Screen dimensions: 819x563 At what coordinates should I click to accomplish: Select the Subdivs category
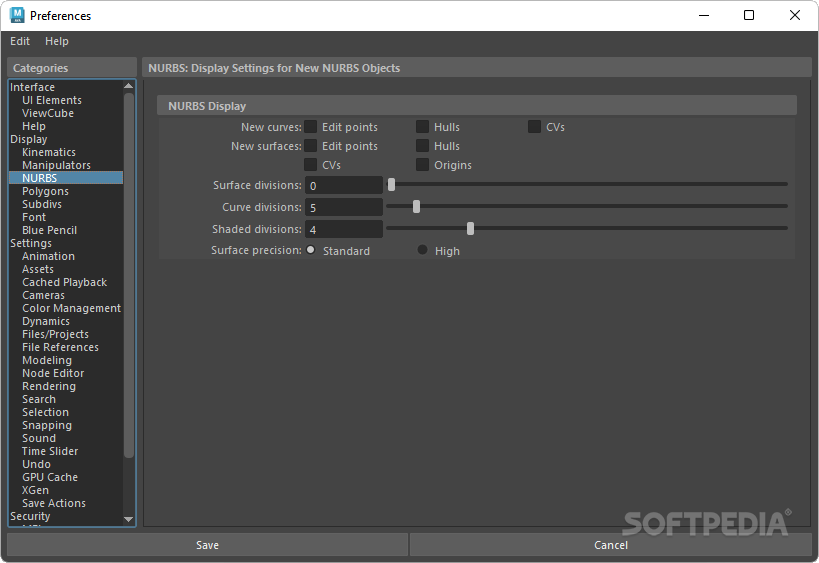click(42, 204)
